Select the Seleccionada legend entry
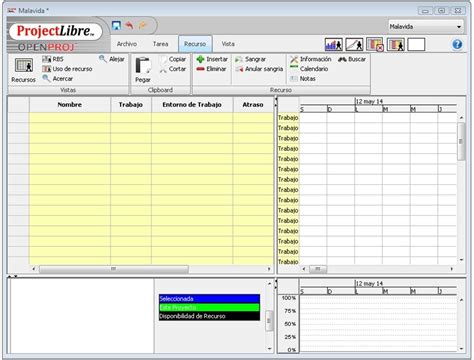This screenshot has height=360, width=474. [209, 299]
